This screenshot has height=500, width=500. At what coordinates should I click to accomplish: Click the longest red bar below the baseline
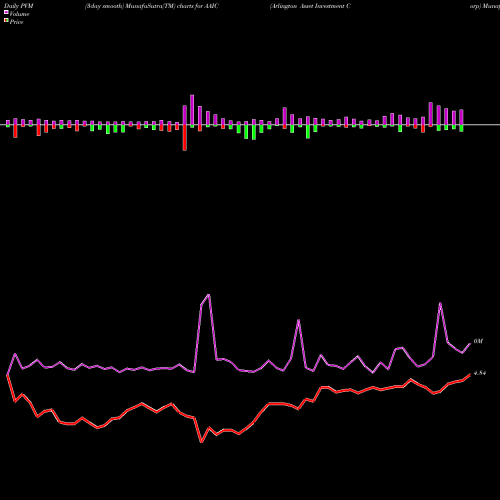(185, 138)
